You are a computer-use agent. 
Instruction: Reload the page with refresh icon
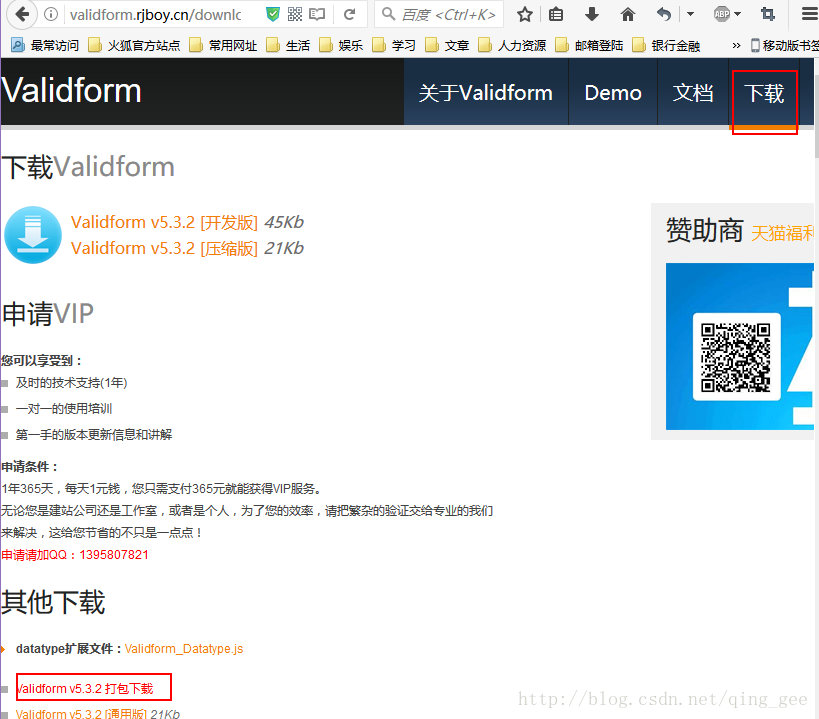(349, 14)
